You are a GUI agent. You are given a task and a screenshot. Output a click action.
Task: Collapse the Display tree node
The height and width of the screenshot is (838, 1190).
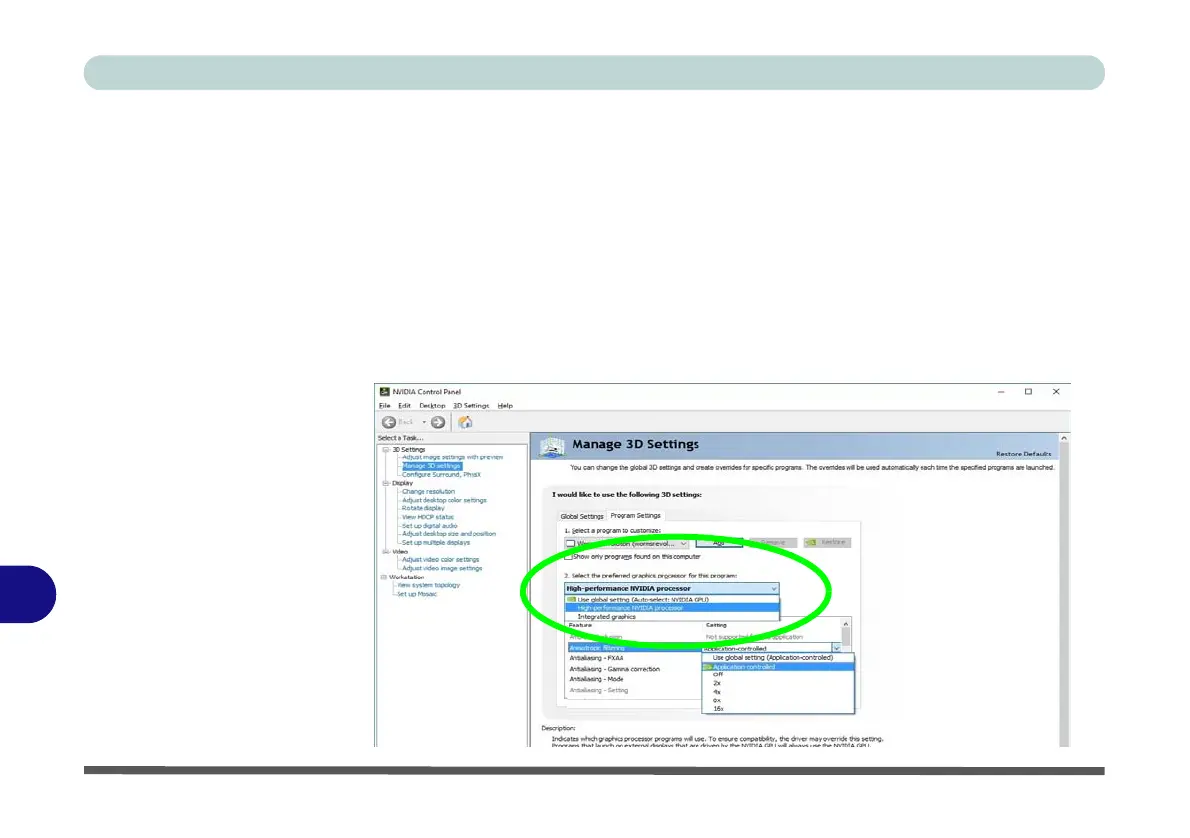coord(386,483)
